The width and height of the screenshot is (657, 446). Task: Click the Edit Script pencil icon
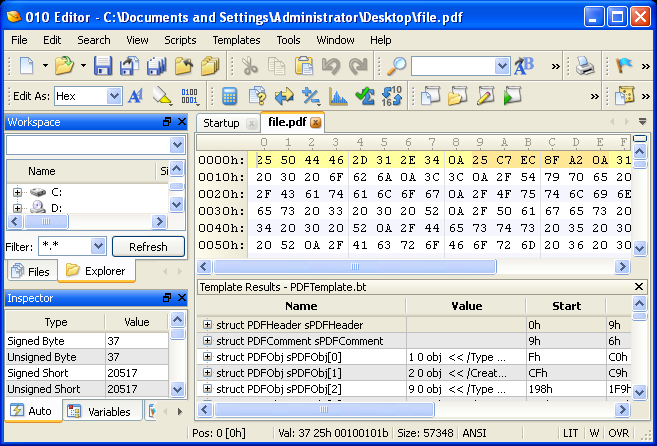click(x=485, y=96)
